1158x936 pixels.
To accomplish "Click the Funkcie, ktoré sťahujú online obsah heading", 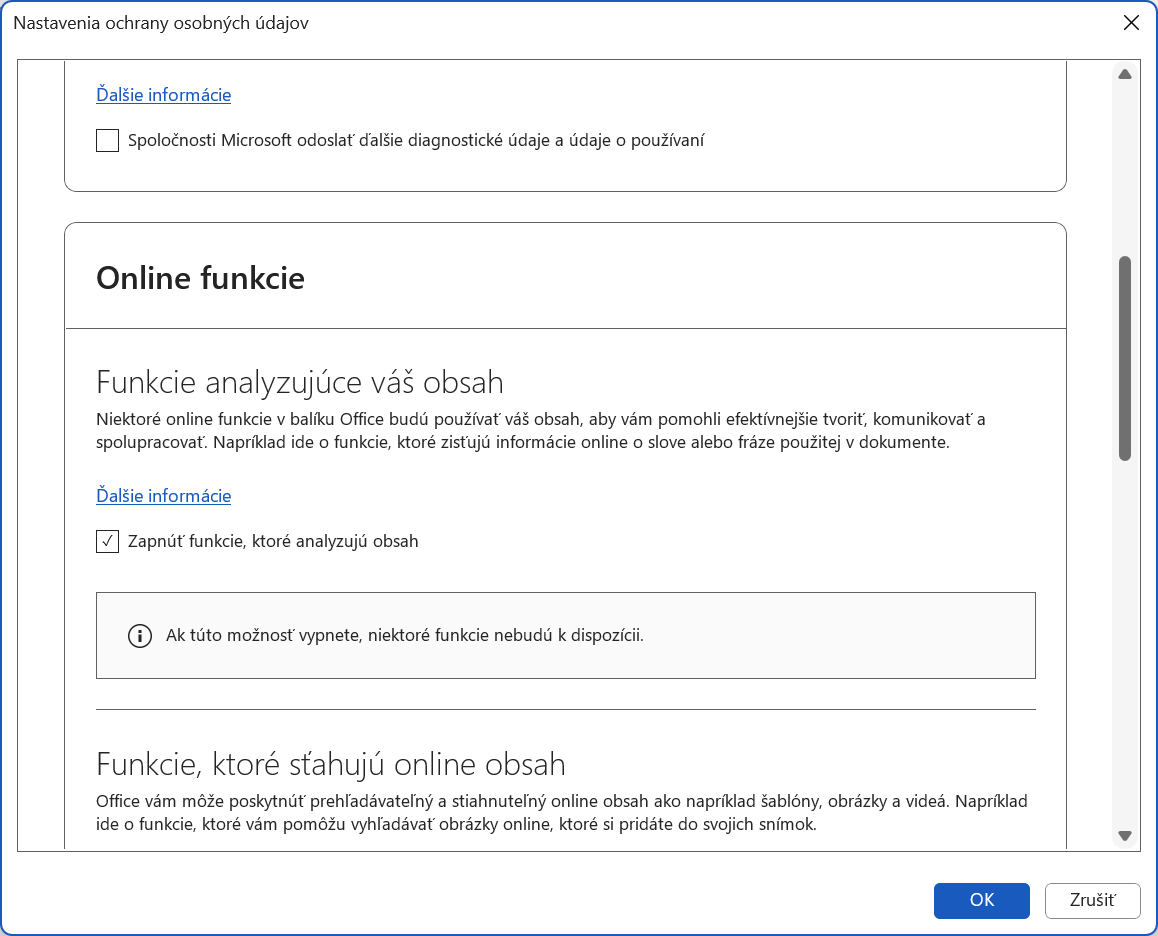I will point(330,764).
